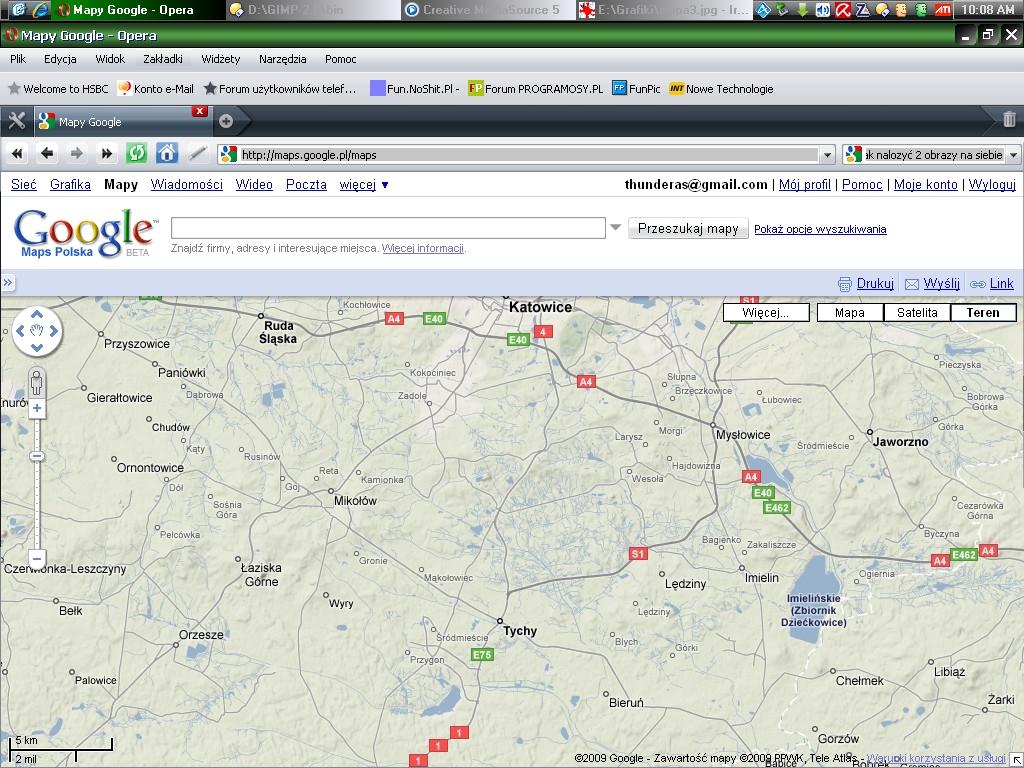Click the zoom slider handle
1024x768 pixels.
coord(37,456)
